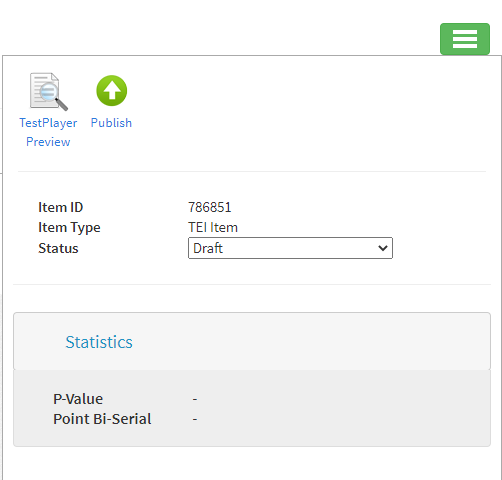
Task: Click the Statistics heading text
Action: [x=99, y=342]
